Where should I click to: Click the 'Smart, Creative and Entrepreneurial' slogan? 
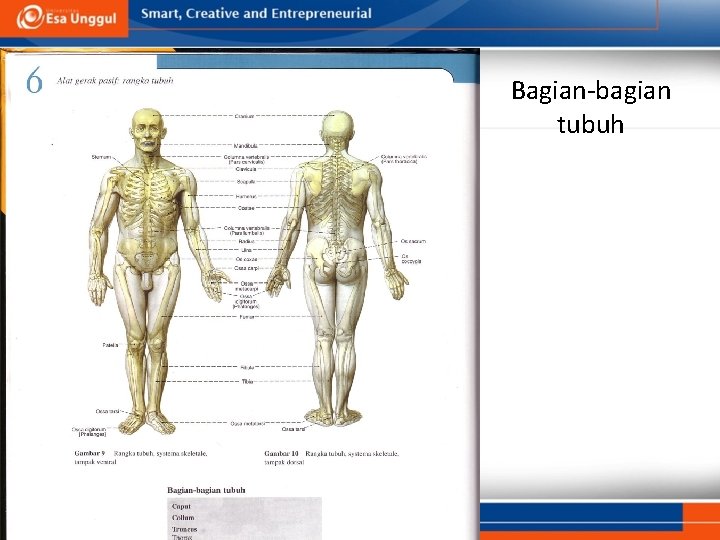tap(256, 13)
